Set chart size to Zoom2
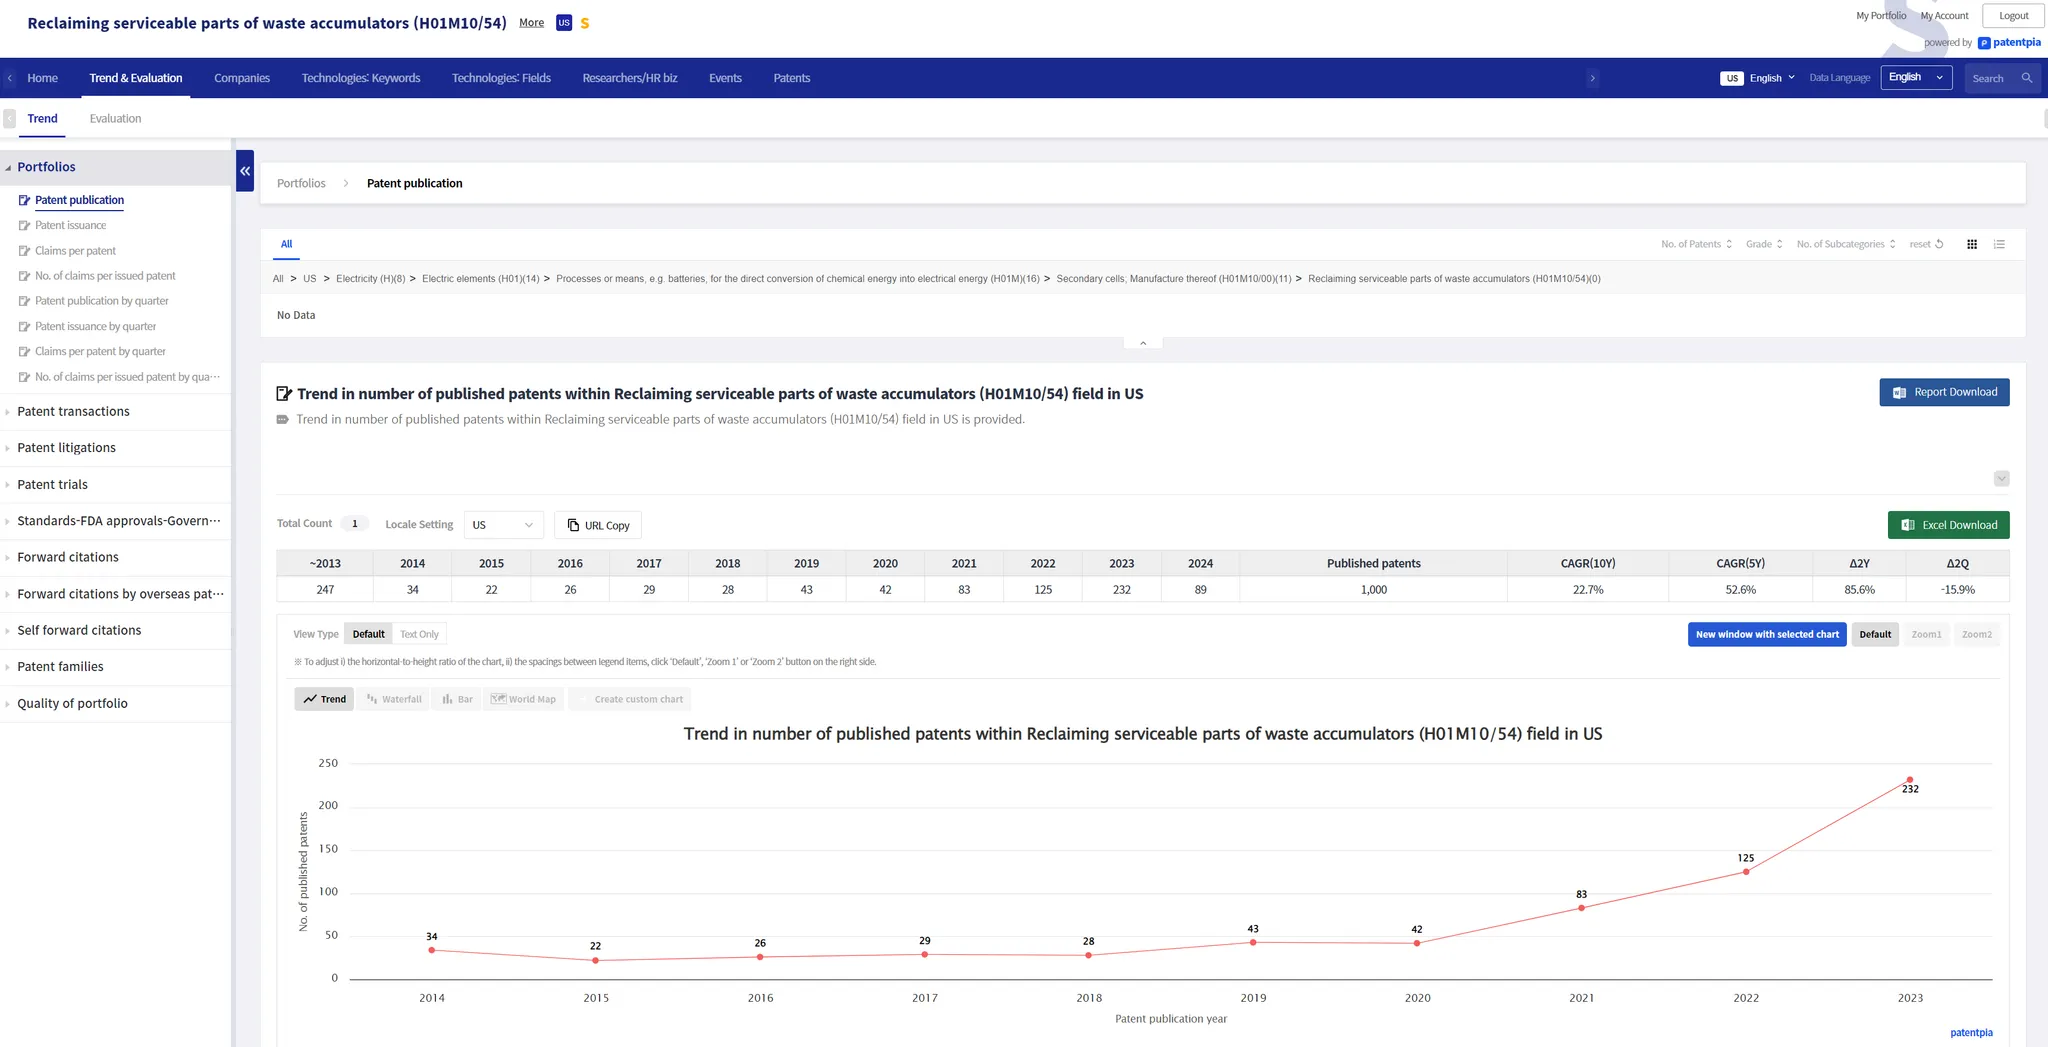The width and height of the screenshot is (2048, 1047). tap(1976, 634)
